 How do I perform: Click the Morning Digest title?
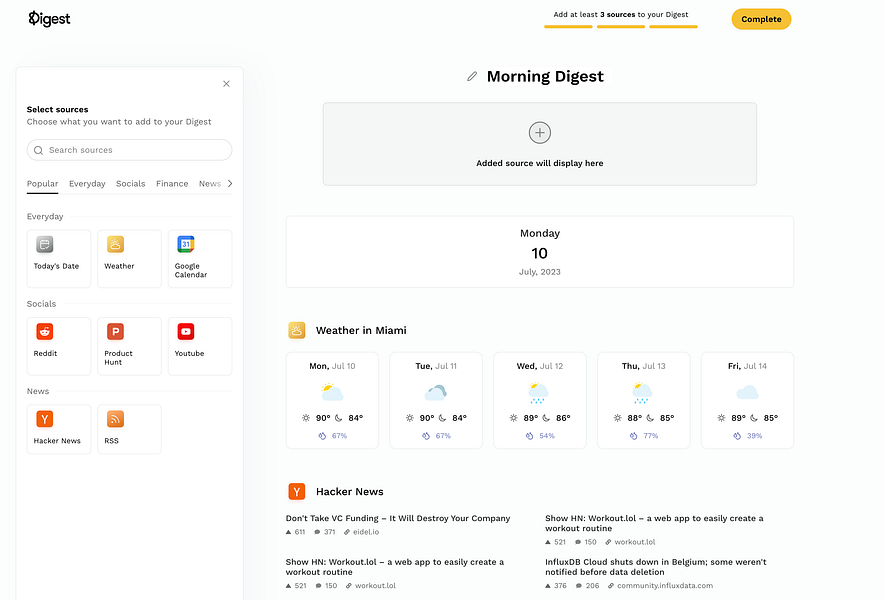(545, 76)
